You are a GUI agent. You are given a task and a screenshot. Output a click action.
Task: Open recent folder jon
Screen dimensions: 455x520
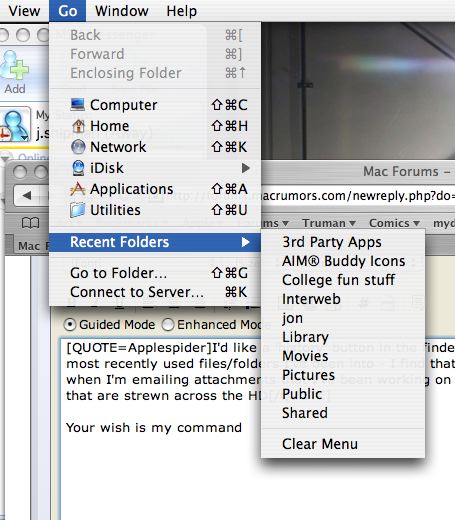coord(343,318)
